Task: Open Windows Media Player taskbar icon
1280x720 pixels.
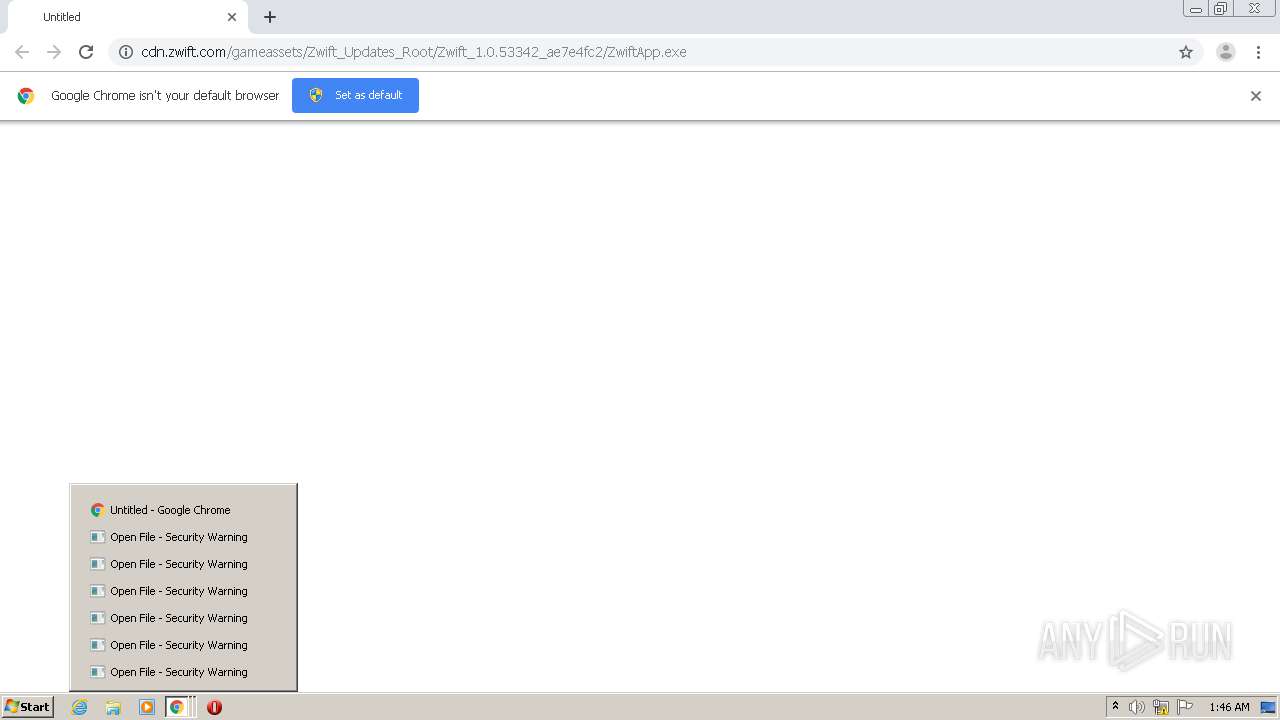Action: [x=147, y=707]
